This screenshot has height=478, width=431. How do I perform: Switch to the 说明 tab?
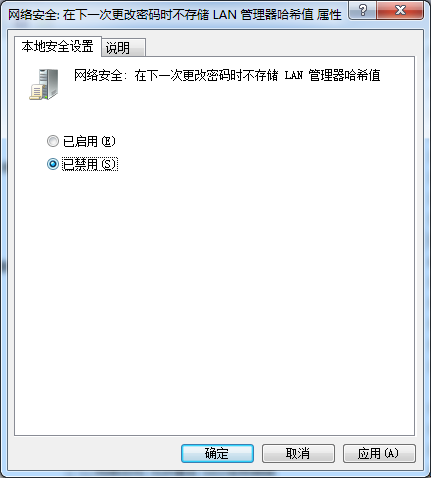[x=123, y=48]
